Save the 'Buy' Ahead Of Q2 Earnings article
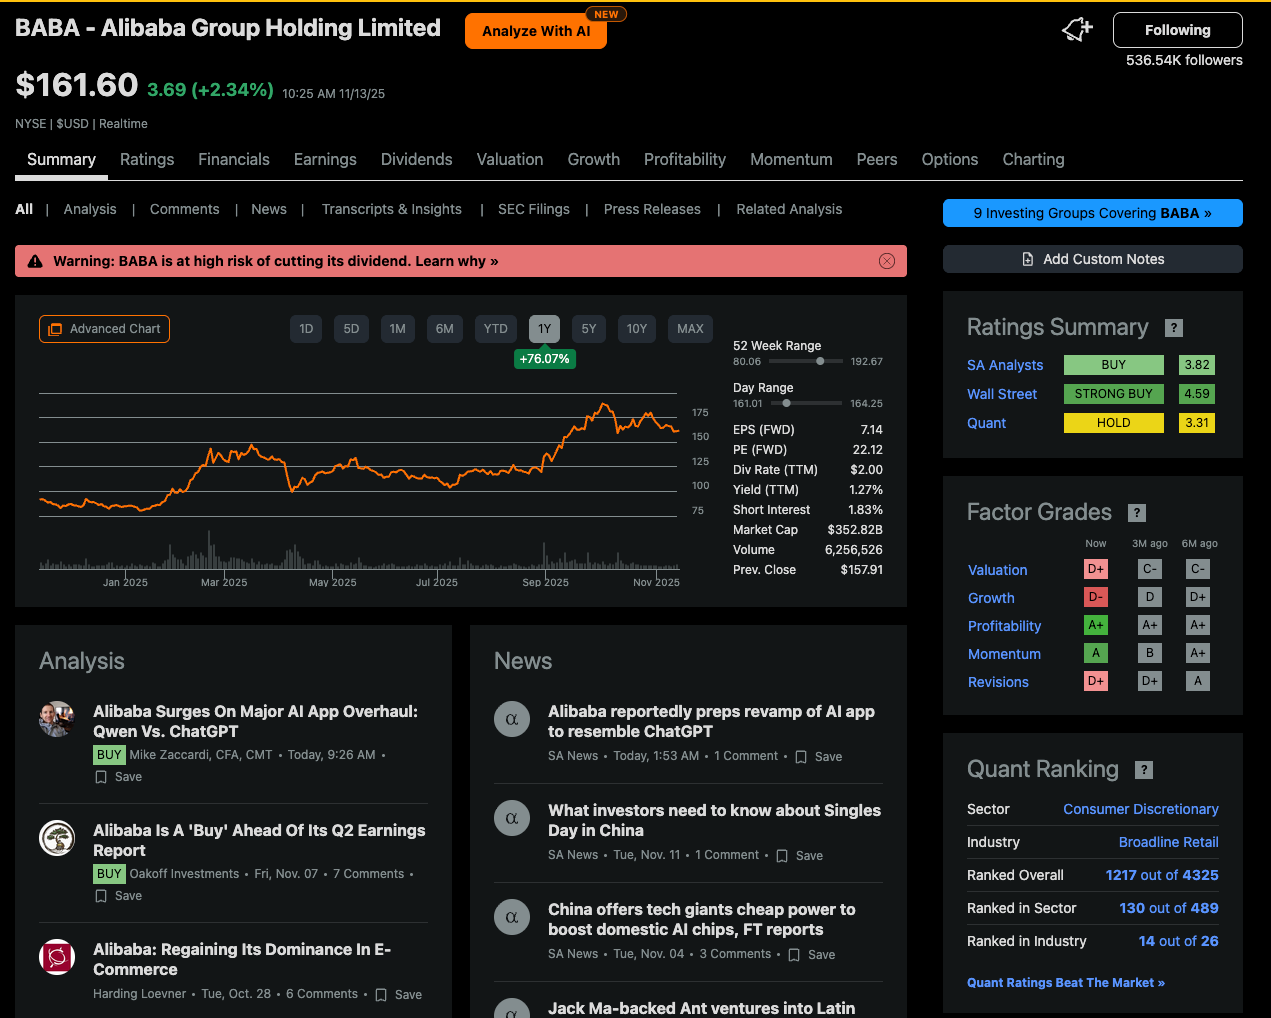Viewport: 1271px width, 1018px height. 118,896
